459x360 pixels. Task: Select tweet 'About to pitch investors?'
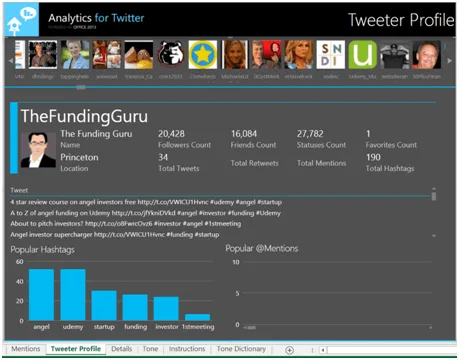click(126, 224)
